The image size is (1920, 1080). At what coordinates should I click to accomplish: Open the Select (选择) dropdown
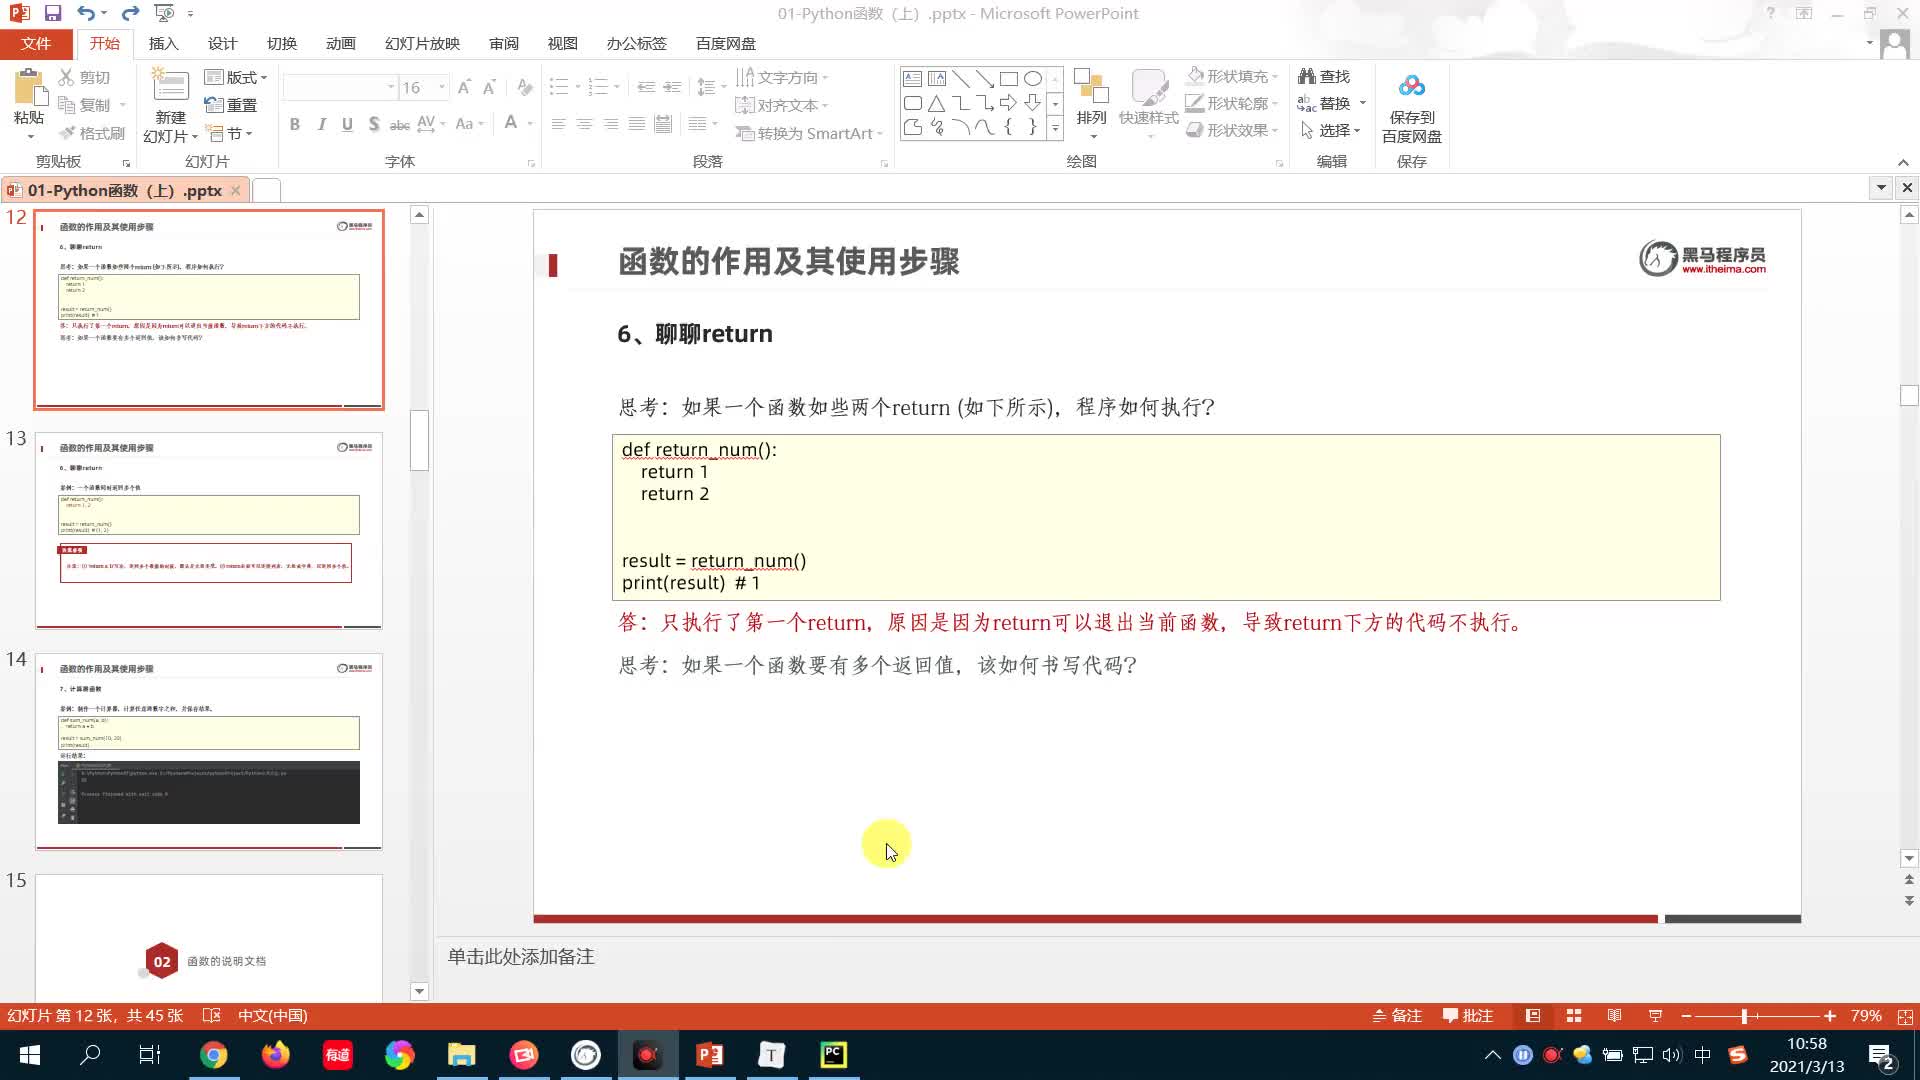pyautogui.click(x=1333, y=130)
